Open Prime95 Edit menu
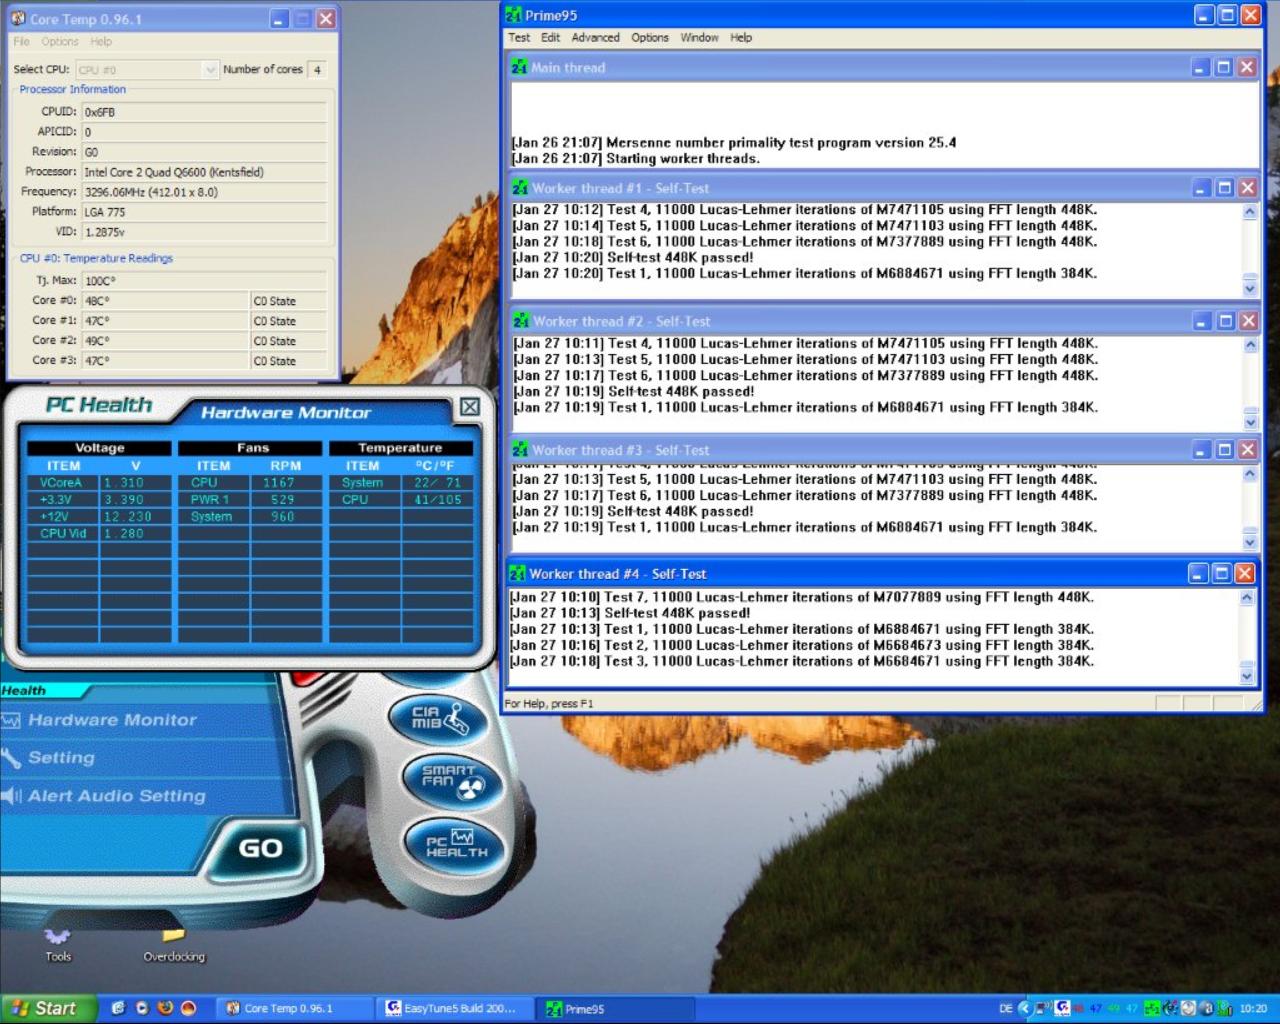The height and width of the screenshot is (1024, 1280). point(551,38)
